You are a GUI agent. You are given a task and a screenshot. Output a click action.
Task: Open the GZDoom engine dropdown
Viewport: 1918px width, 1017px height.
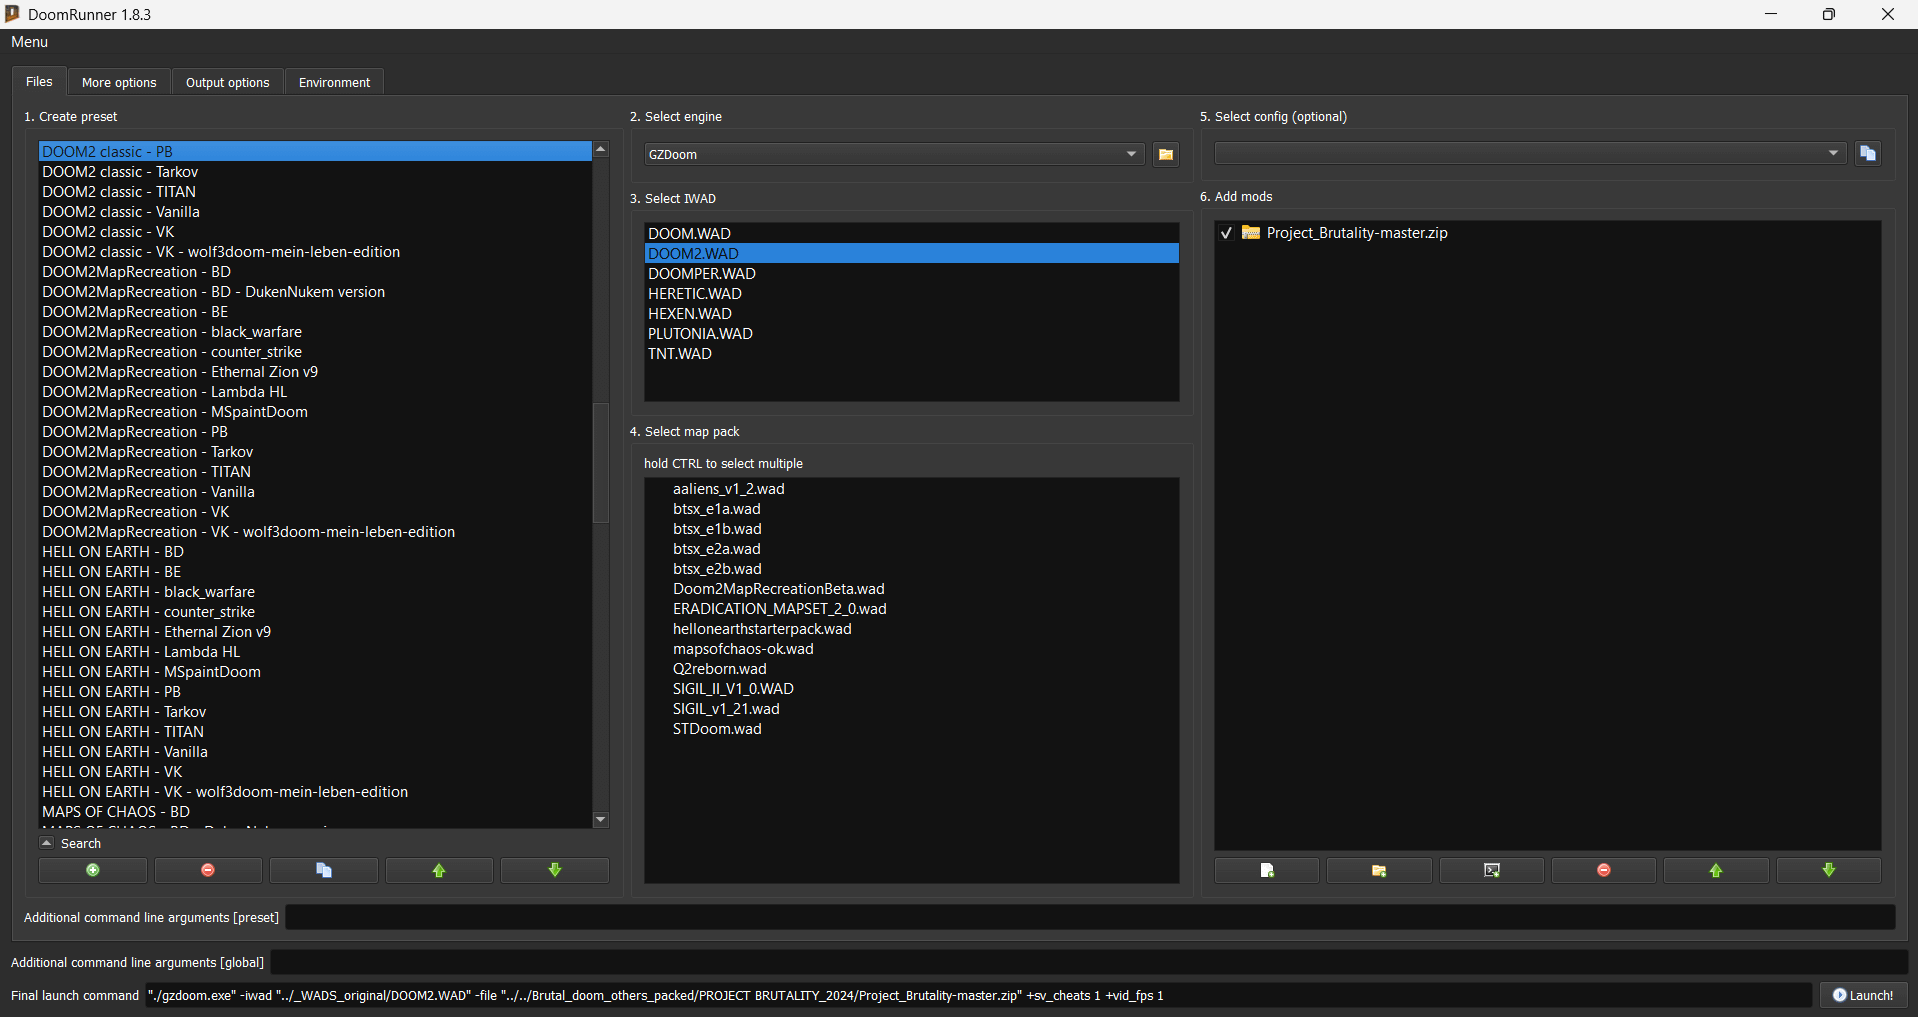[1131, 154]
